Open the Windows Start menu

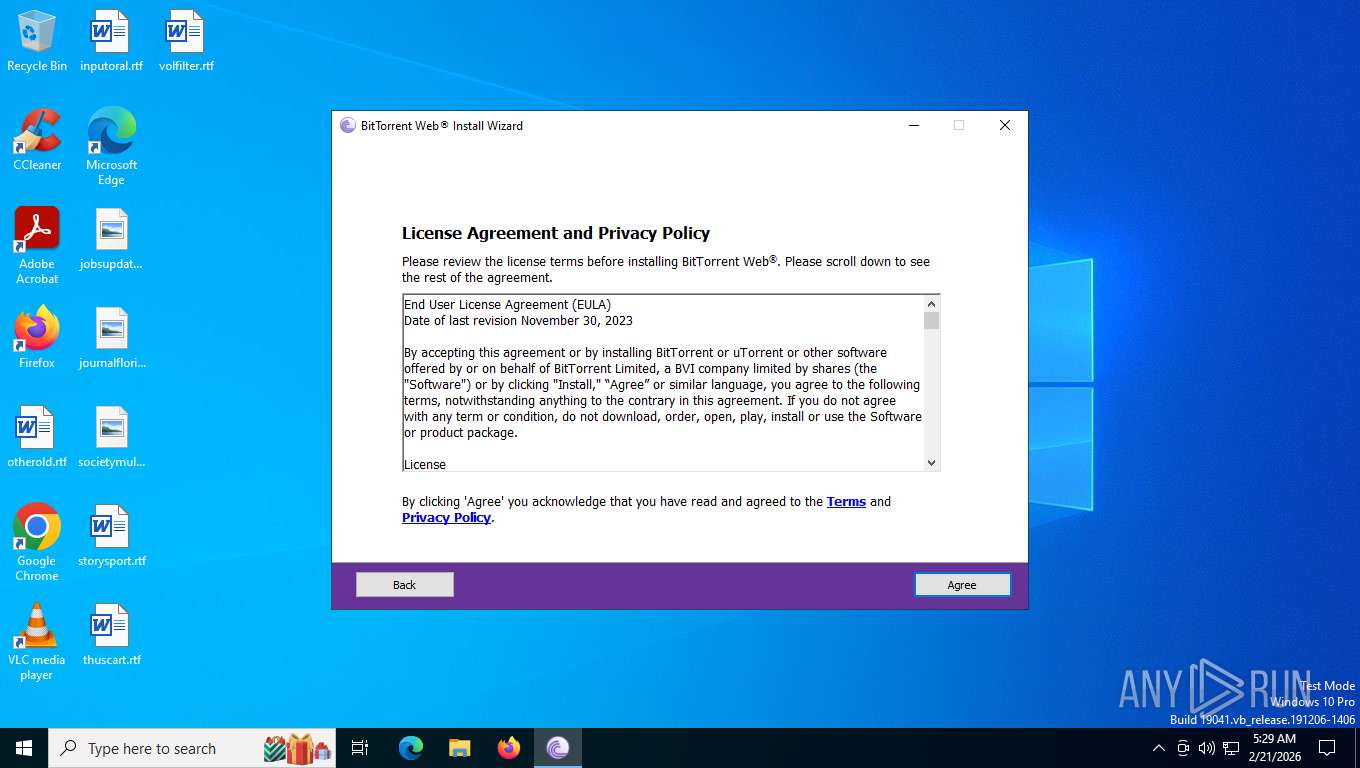[24, 748]
